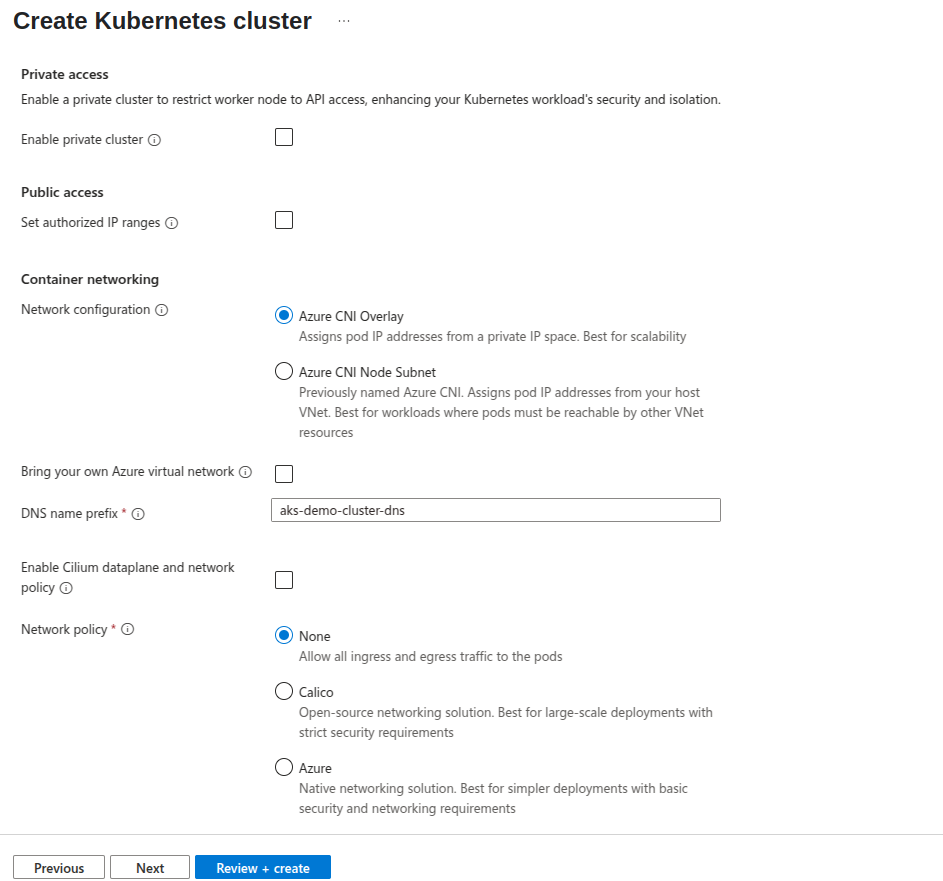Show info for Bring your own Azure virtual network

(x=245, y=472)
